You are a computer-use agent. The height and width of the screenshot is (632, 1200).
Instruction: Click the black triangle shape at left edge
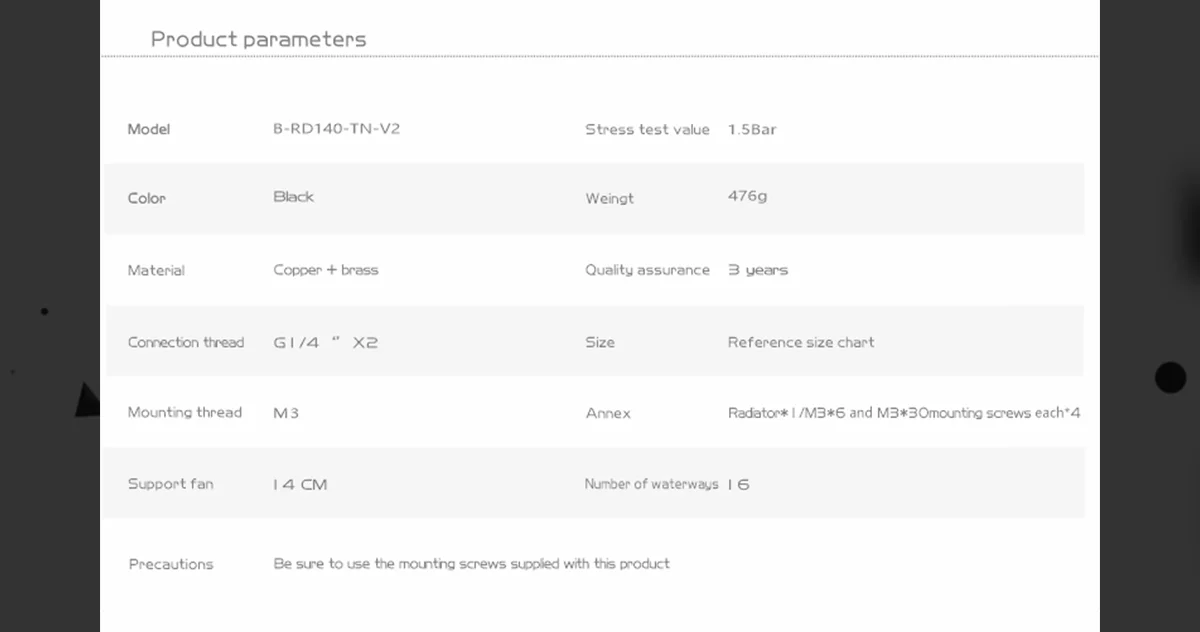(88, 400)
